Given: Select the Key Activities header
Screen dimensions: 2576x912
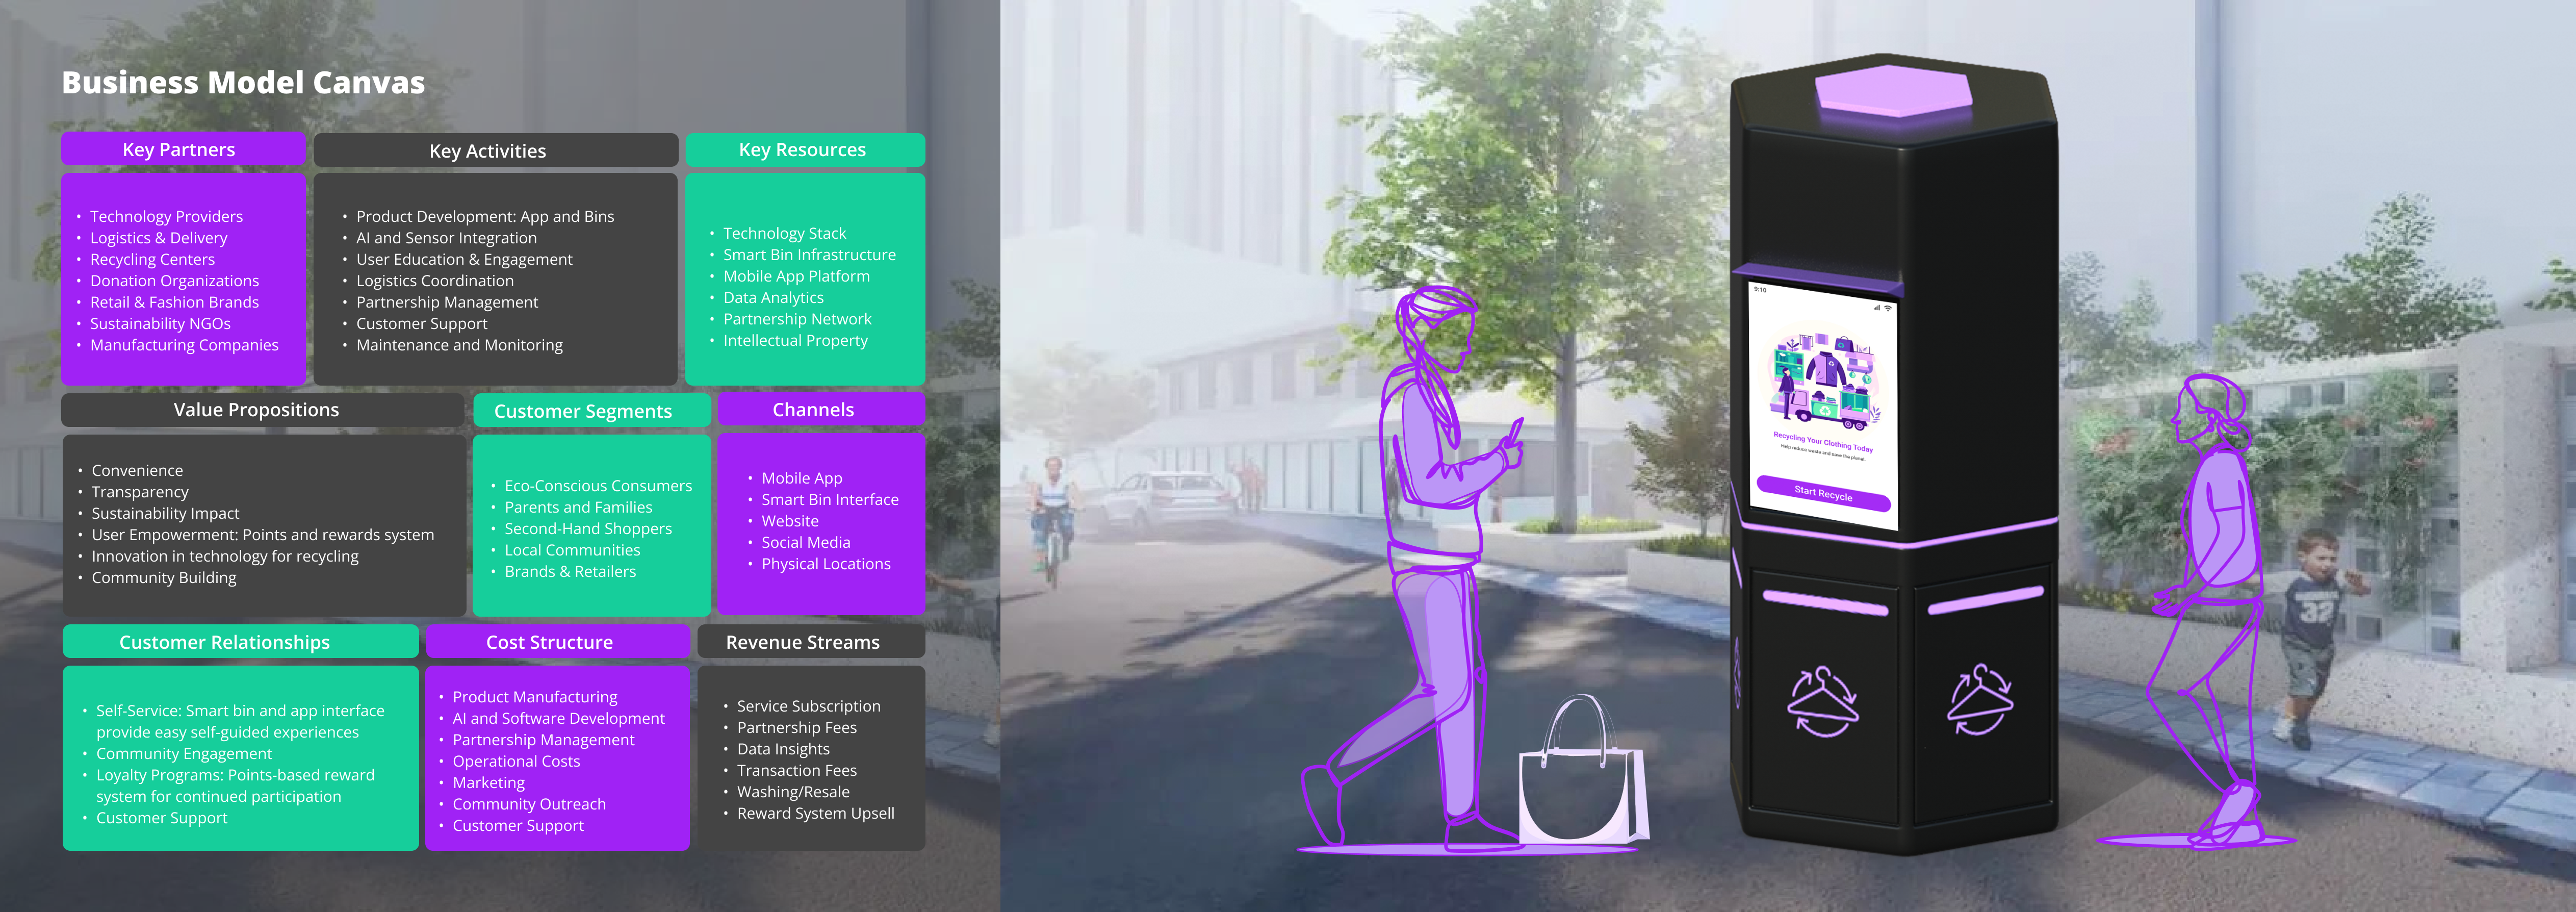Looking at the screenshot, I should point(487,151).
